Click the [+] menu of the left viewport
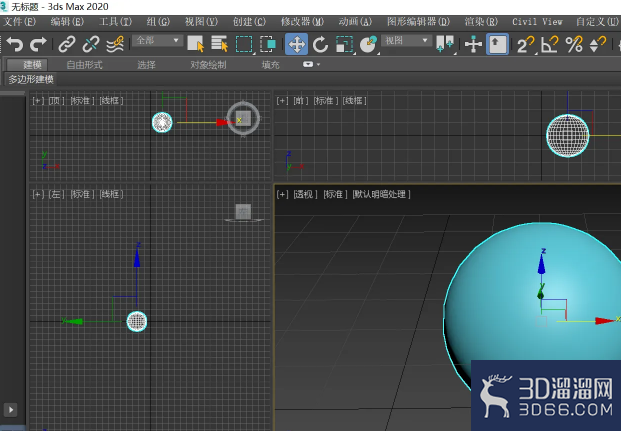This screenshot has height=431, width=621. pos(38,194)
